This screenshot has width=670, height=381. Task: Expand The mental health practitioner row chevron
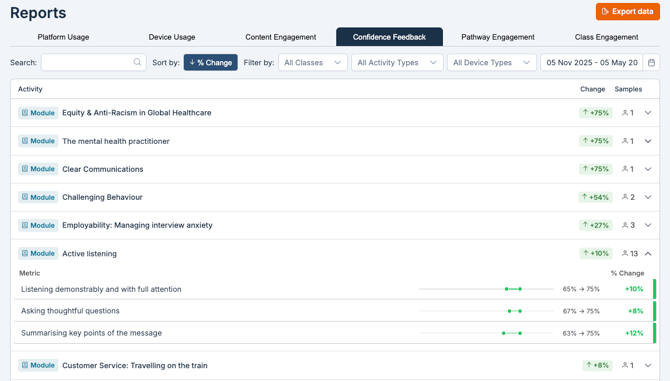tap(648, 141)
